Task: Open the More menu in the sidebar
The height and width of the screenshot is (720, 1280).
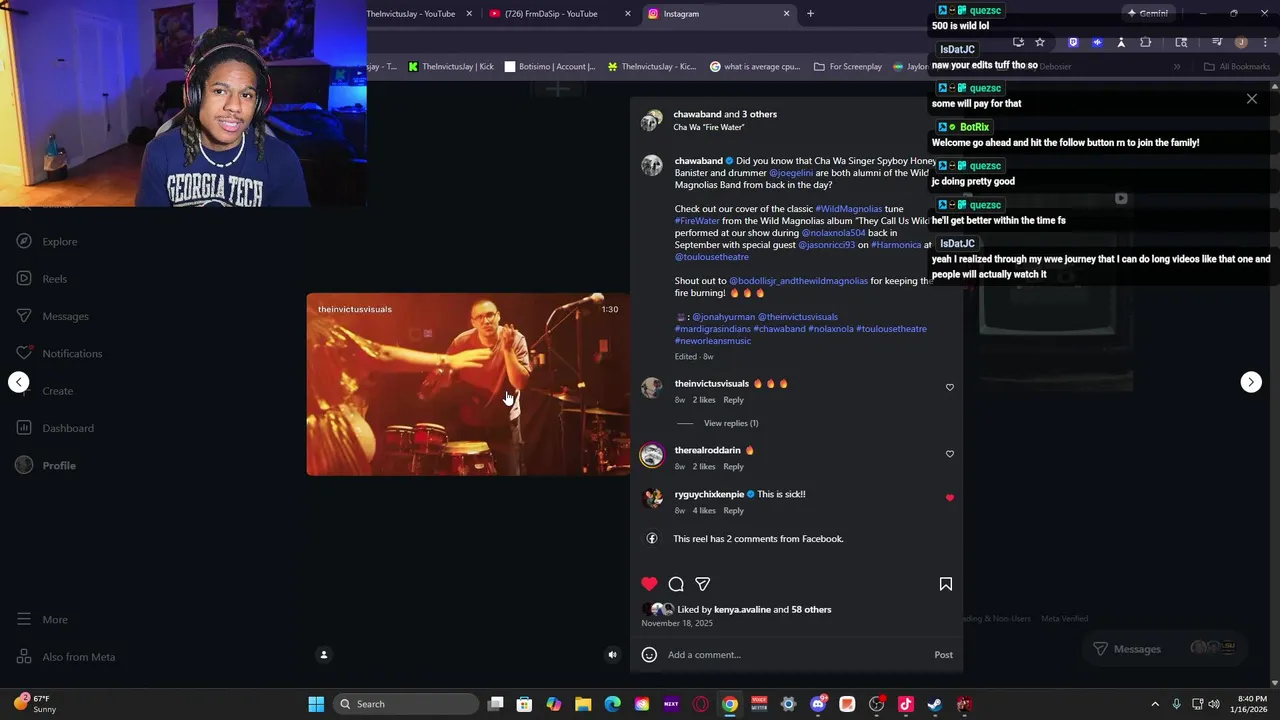Action: [42, 619]
